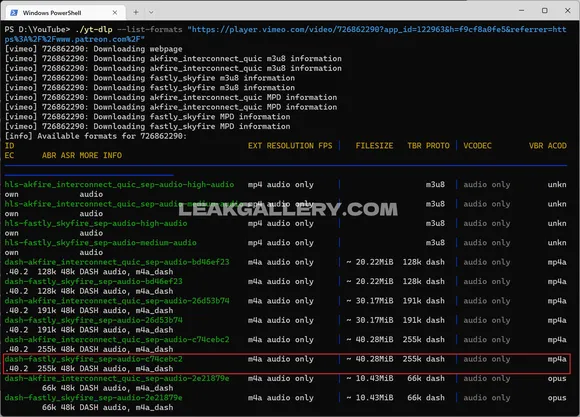Click dash-akfire_interconnect_quic_sep-audio-26d53b74 format ID
580x417 pixels.
[x=117, y=301]
